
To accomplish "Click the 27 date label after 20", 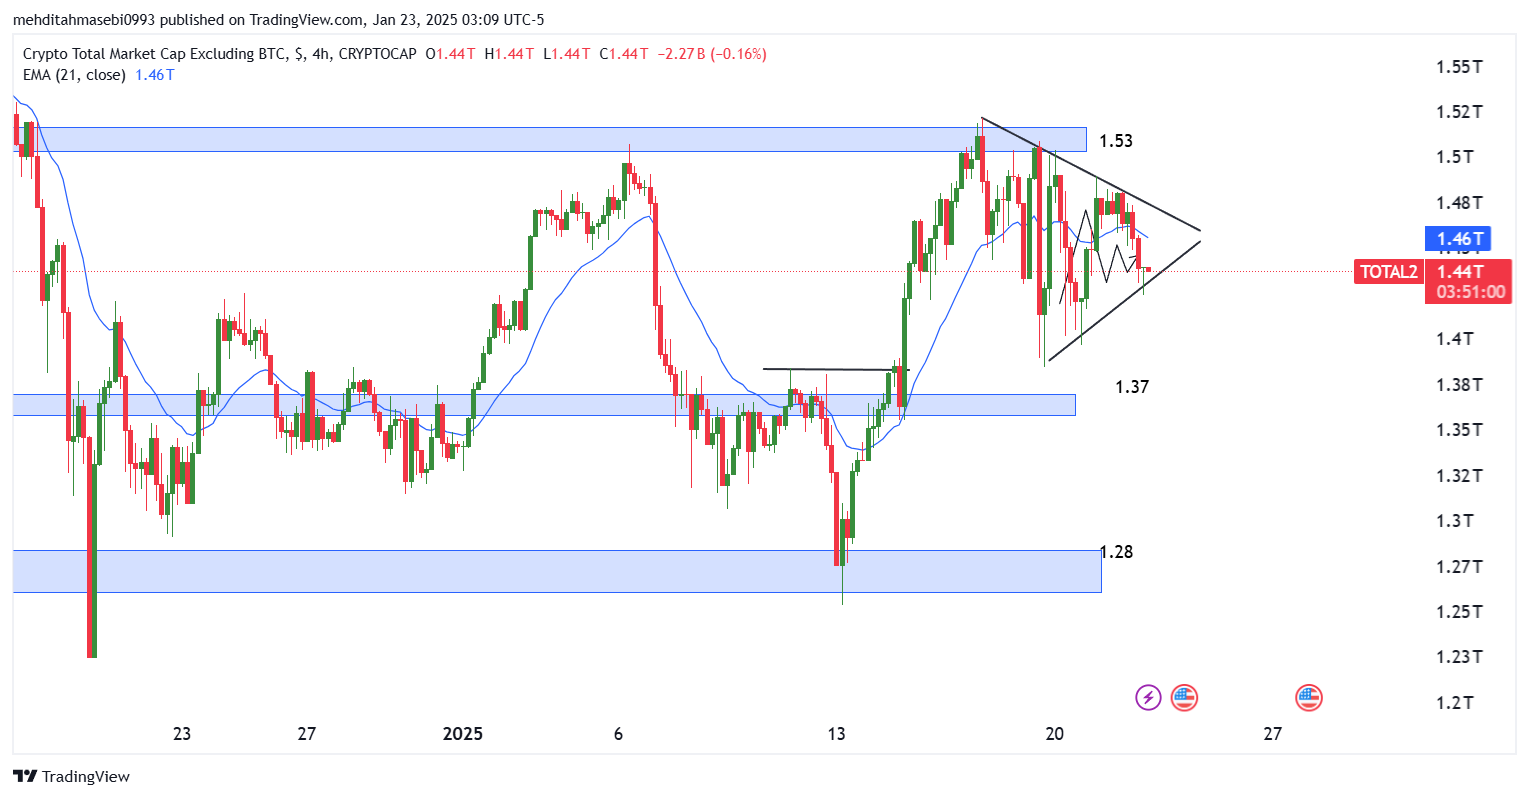I will click(x=1272, y=734).
